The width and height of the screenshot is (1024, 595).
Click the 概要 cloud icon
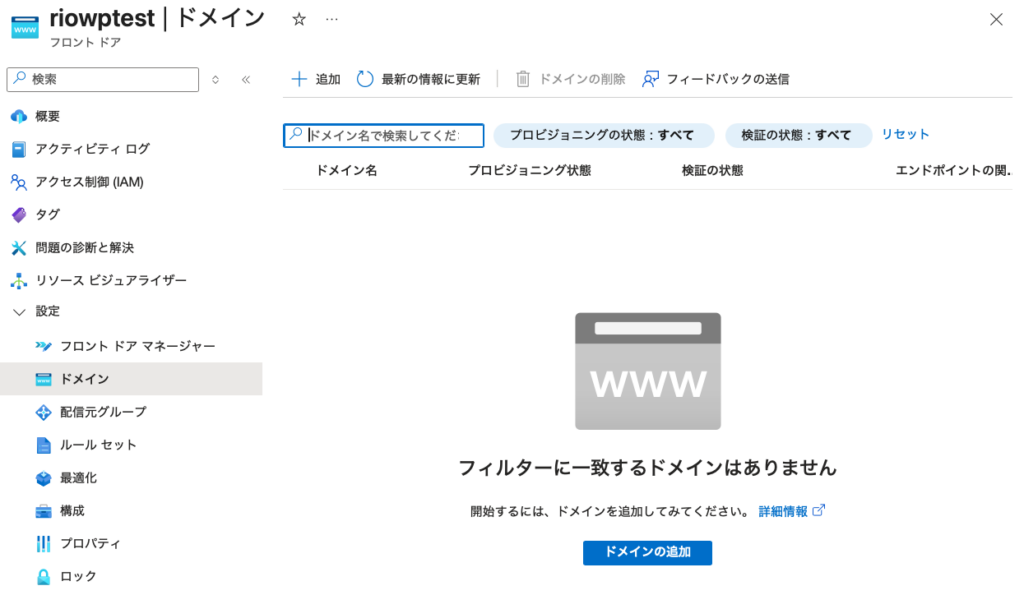point(19,116)
